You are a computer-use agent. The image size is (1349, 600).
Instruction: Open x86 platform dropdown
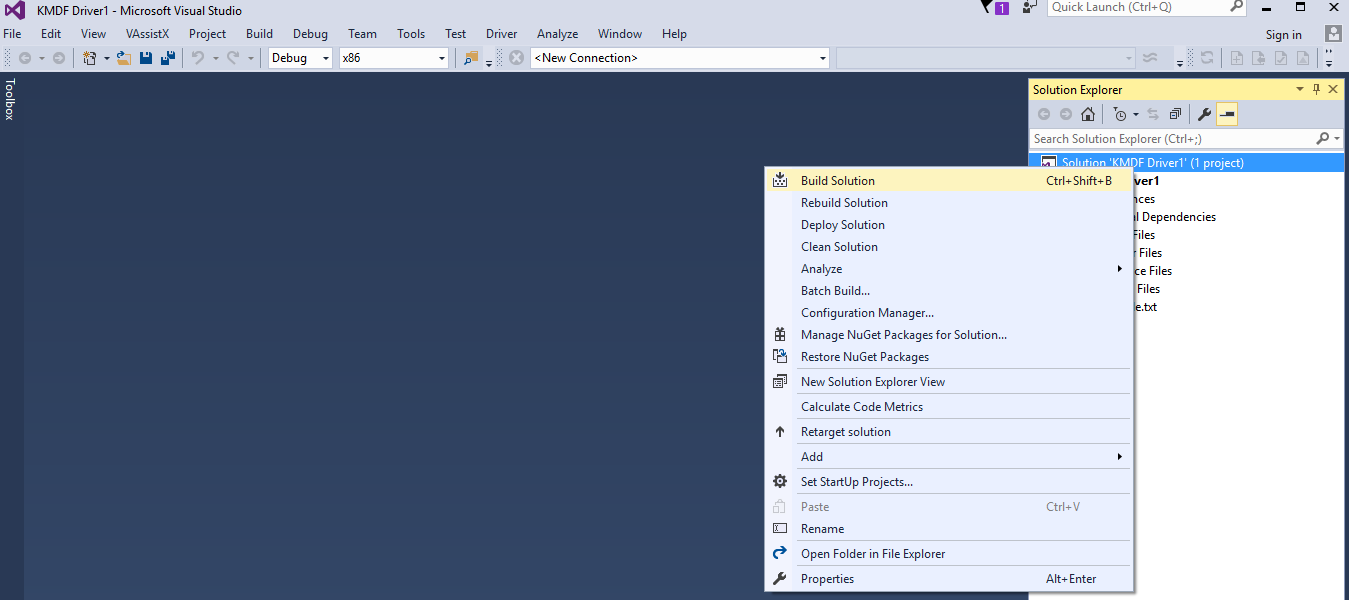pyautogui.click(x=394, y=58)
